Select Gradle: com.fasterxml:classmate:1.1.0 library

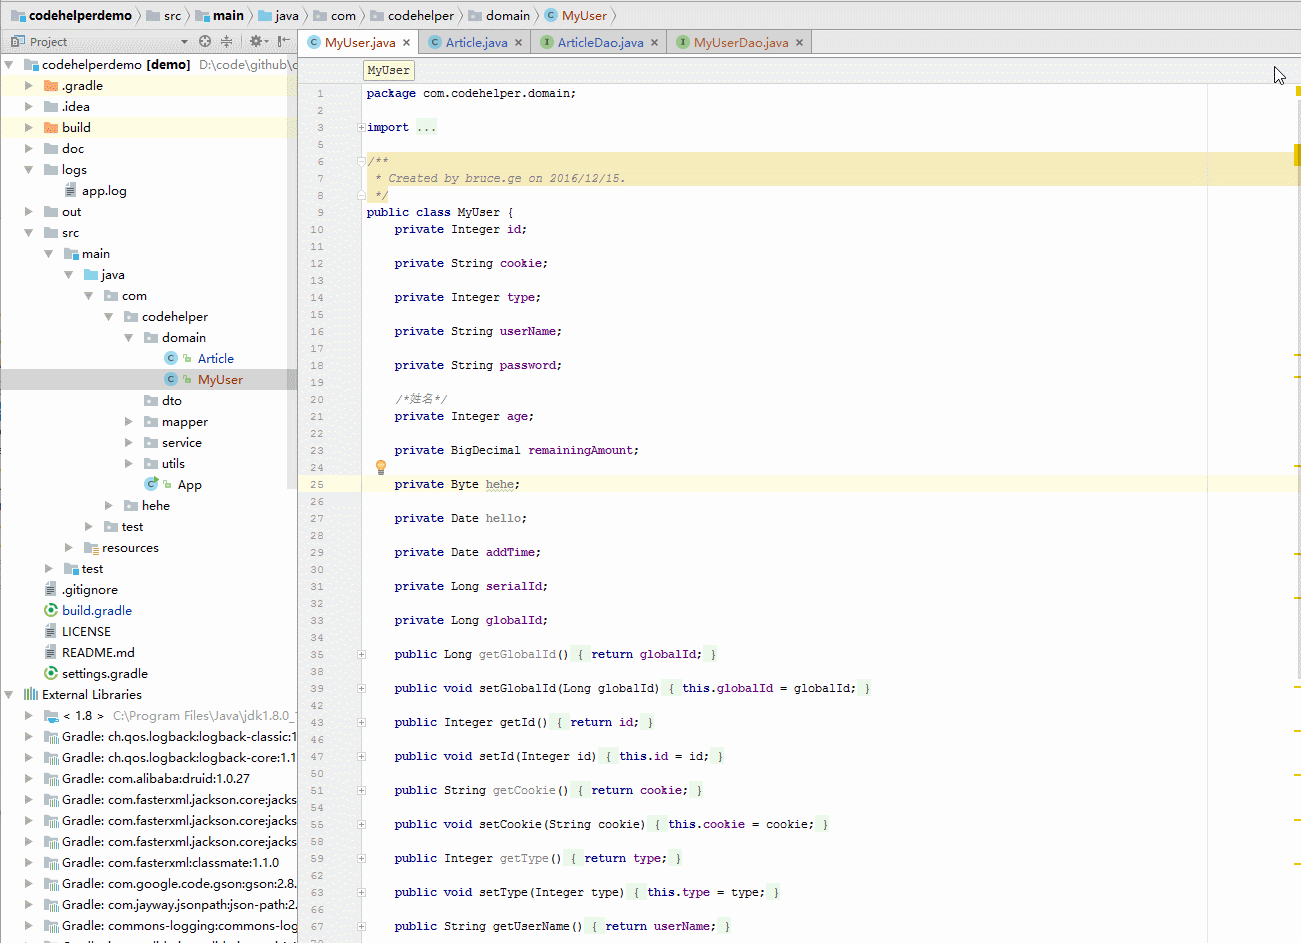coord(170,862)
